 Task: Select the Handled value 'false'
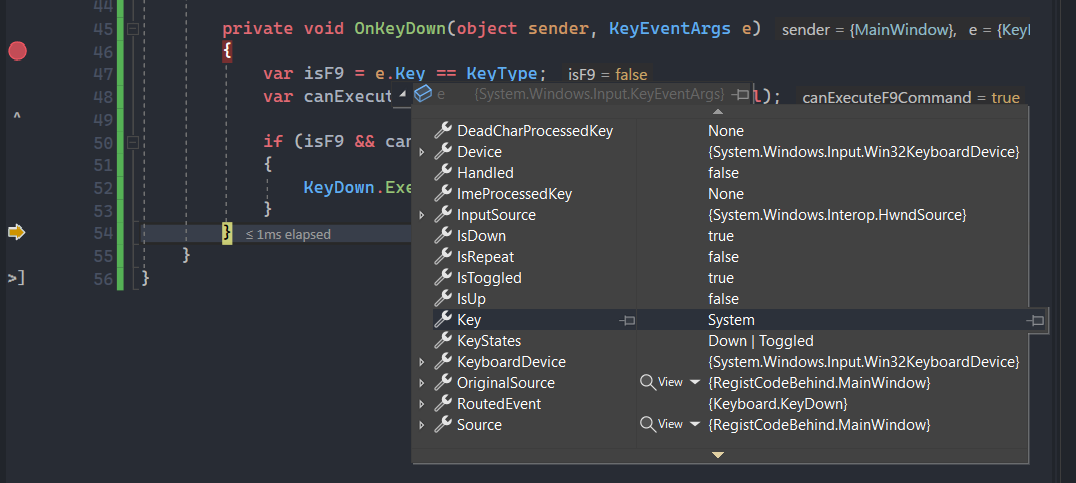point(723,173)
